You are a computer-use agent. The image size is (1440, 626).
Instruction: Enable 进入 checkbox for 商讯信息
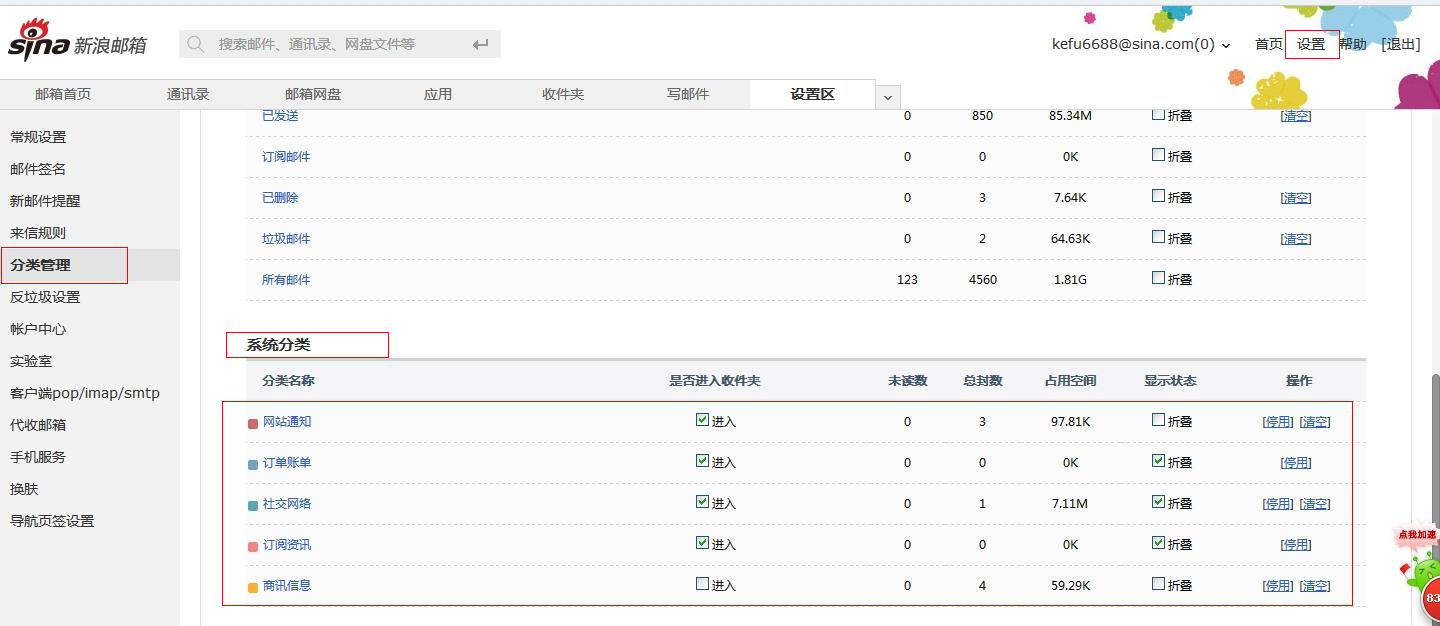coord(702,584)
